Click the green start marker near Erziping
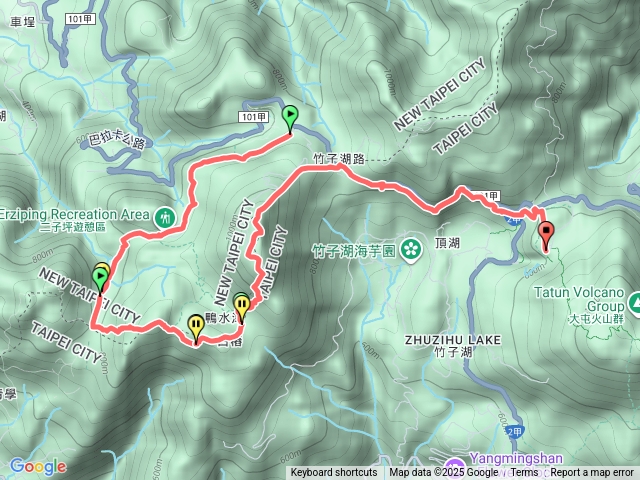The height and width of the screenshot is (480, 640). point(100,281)
